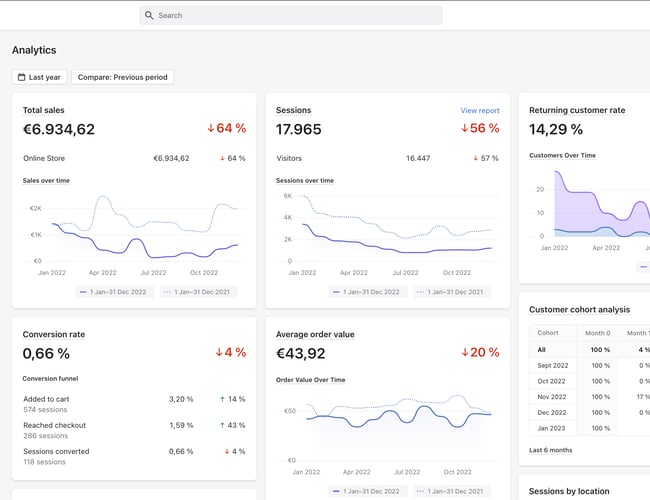Click the green up arrow for Reached checkout
Screen dimensions: 650x500
[222, 425]
